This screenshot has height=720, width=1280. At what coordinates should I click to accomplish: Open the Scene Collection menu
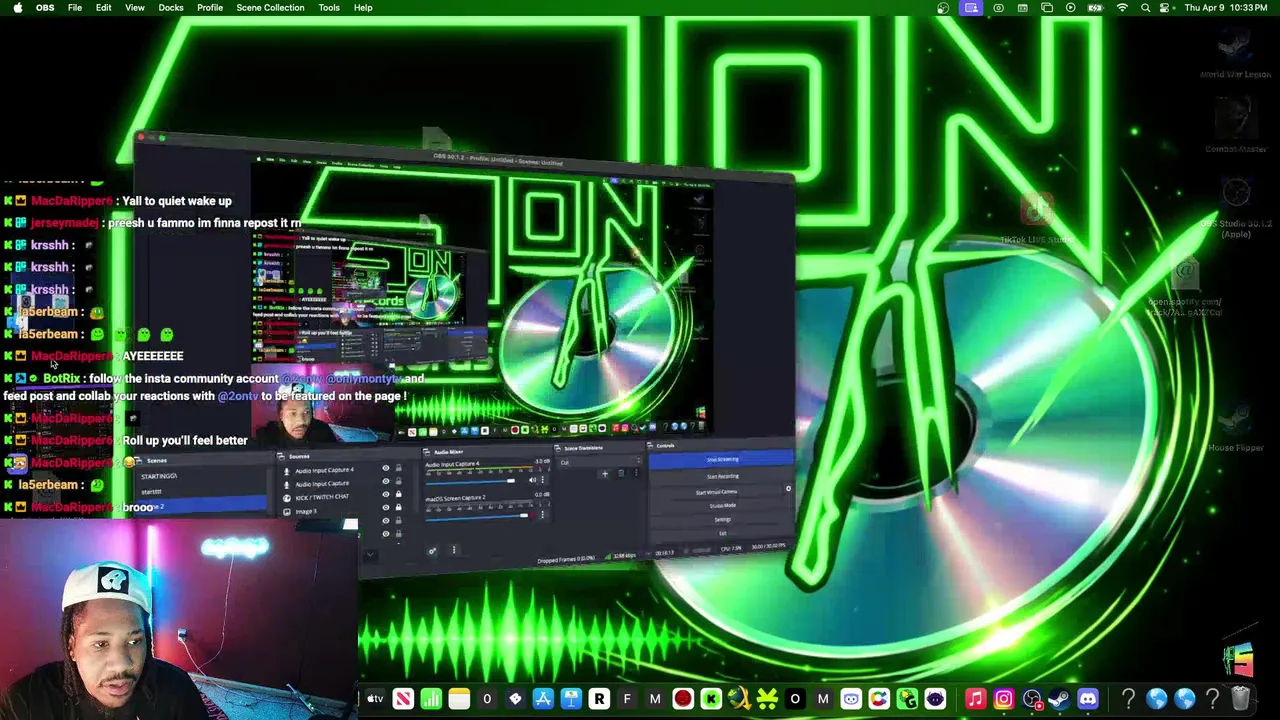point(270,8)
